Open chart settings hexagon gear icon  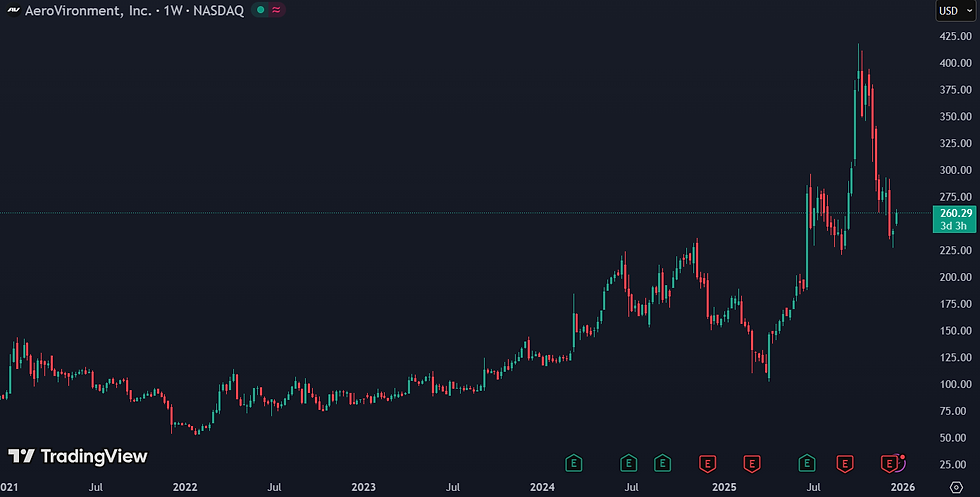956,487
